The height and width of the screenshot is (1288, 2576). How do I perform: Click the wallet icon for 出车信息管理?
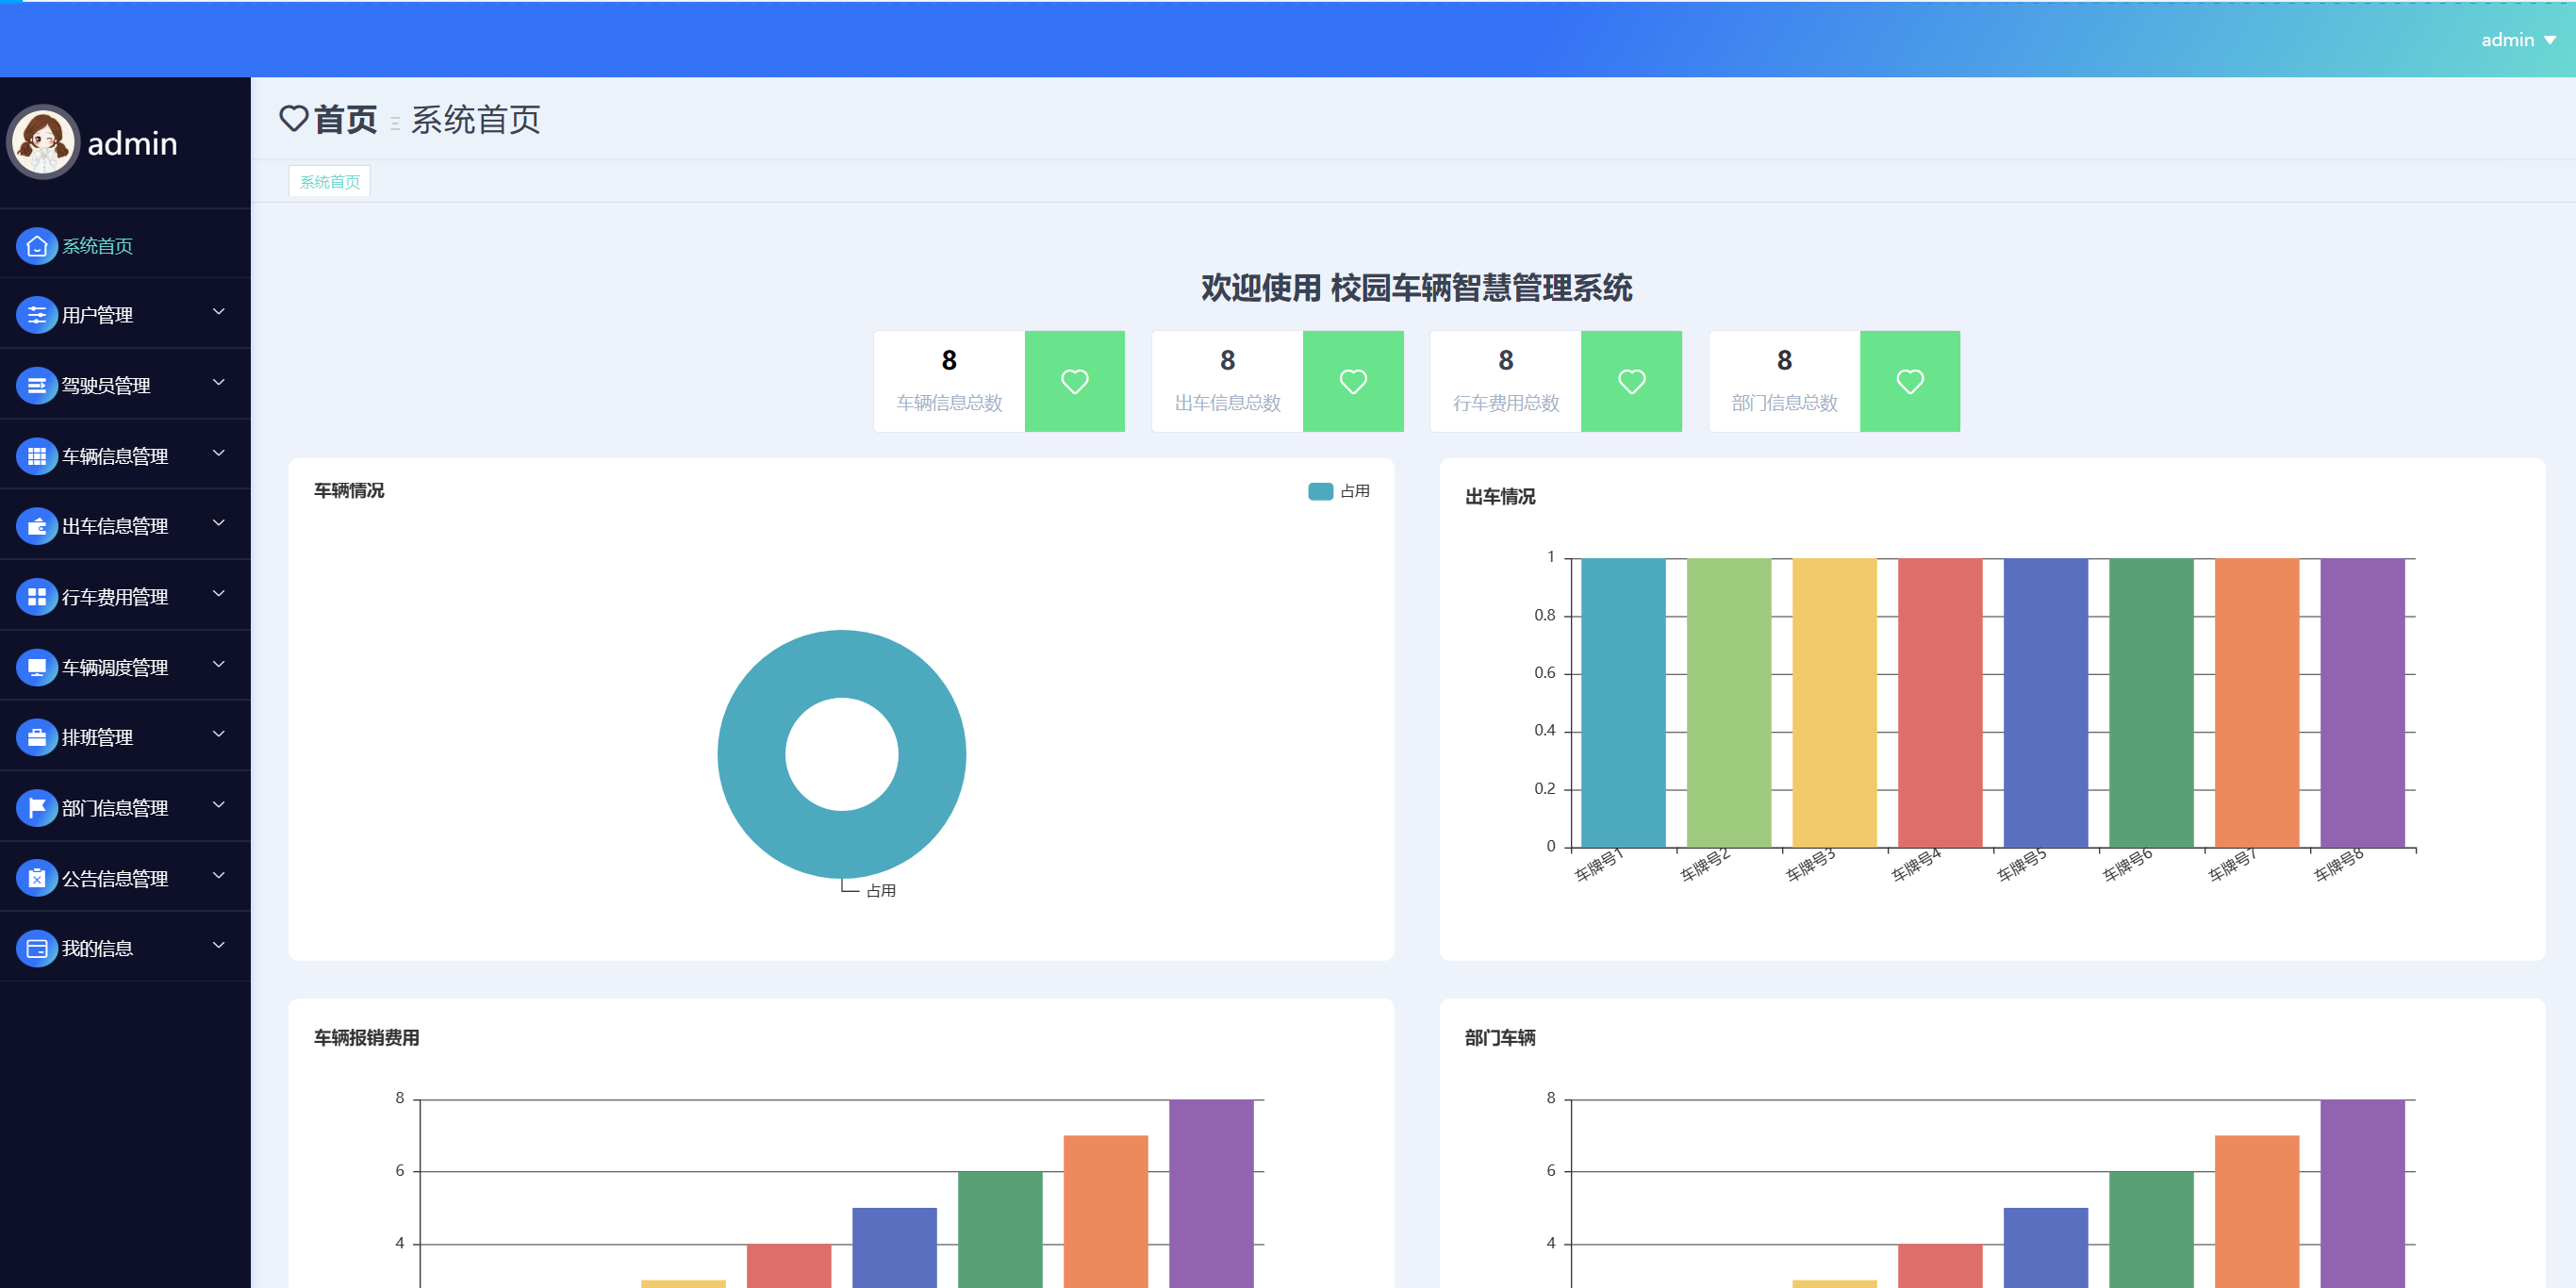pyautogui.click(x=37, y=526)
